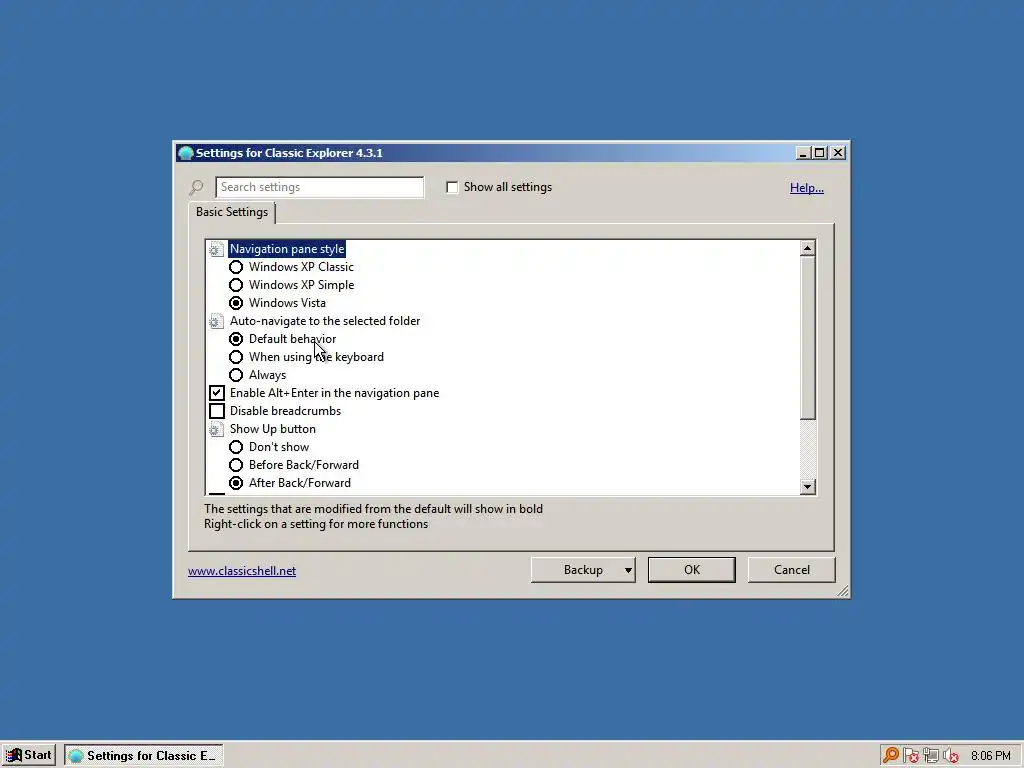Click the gear icon beside Show Up button

216,429
